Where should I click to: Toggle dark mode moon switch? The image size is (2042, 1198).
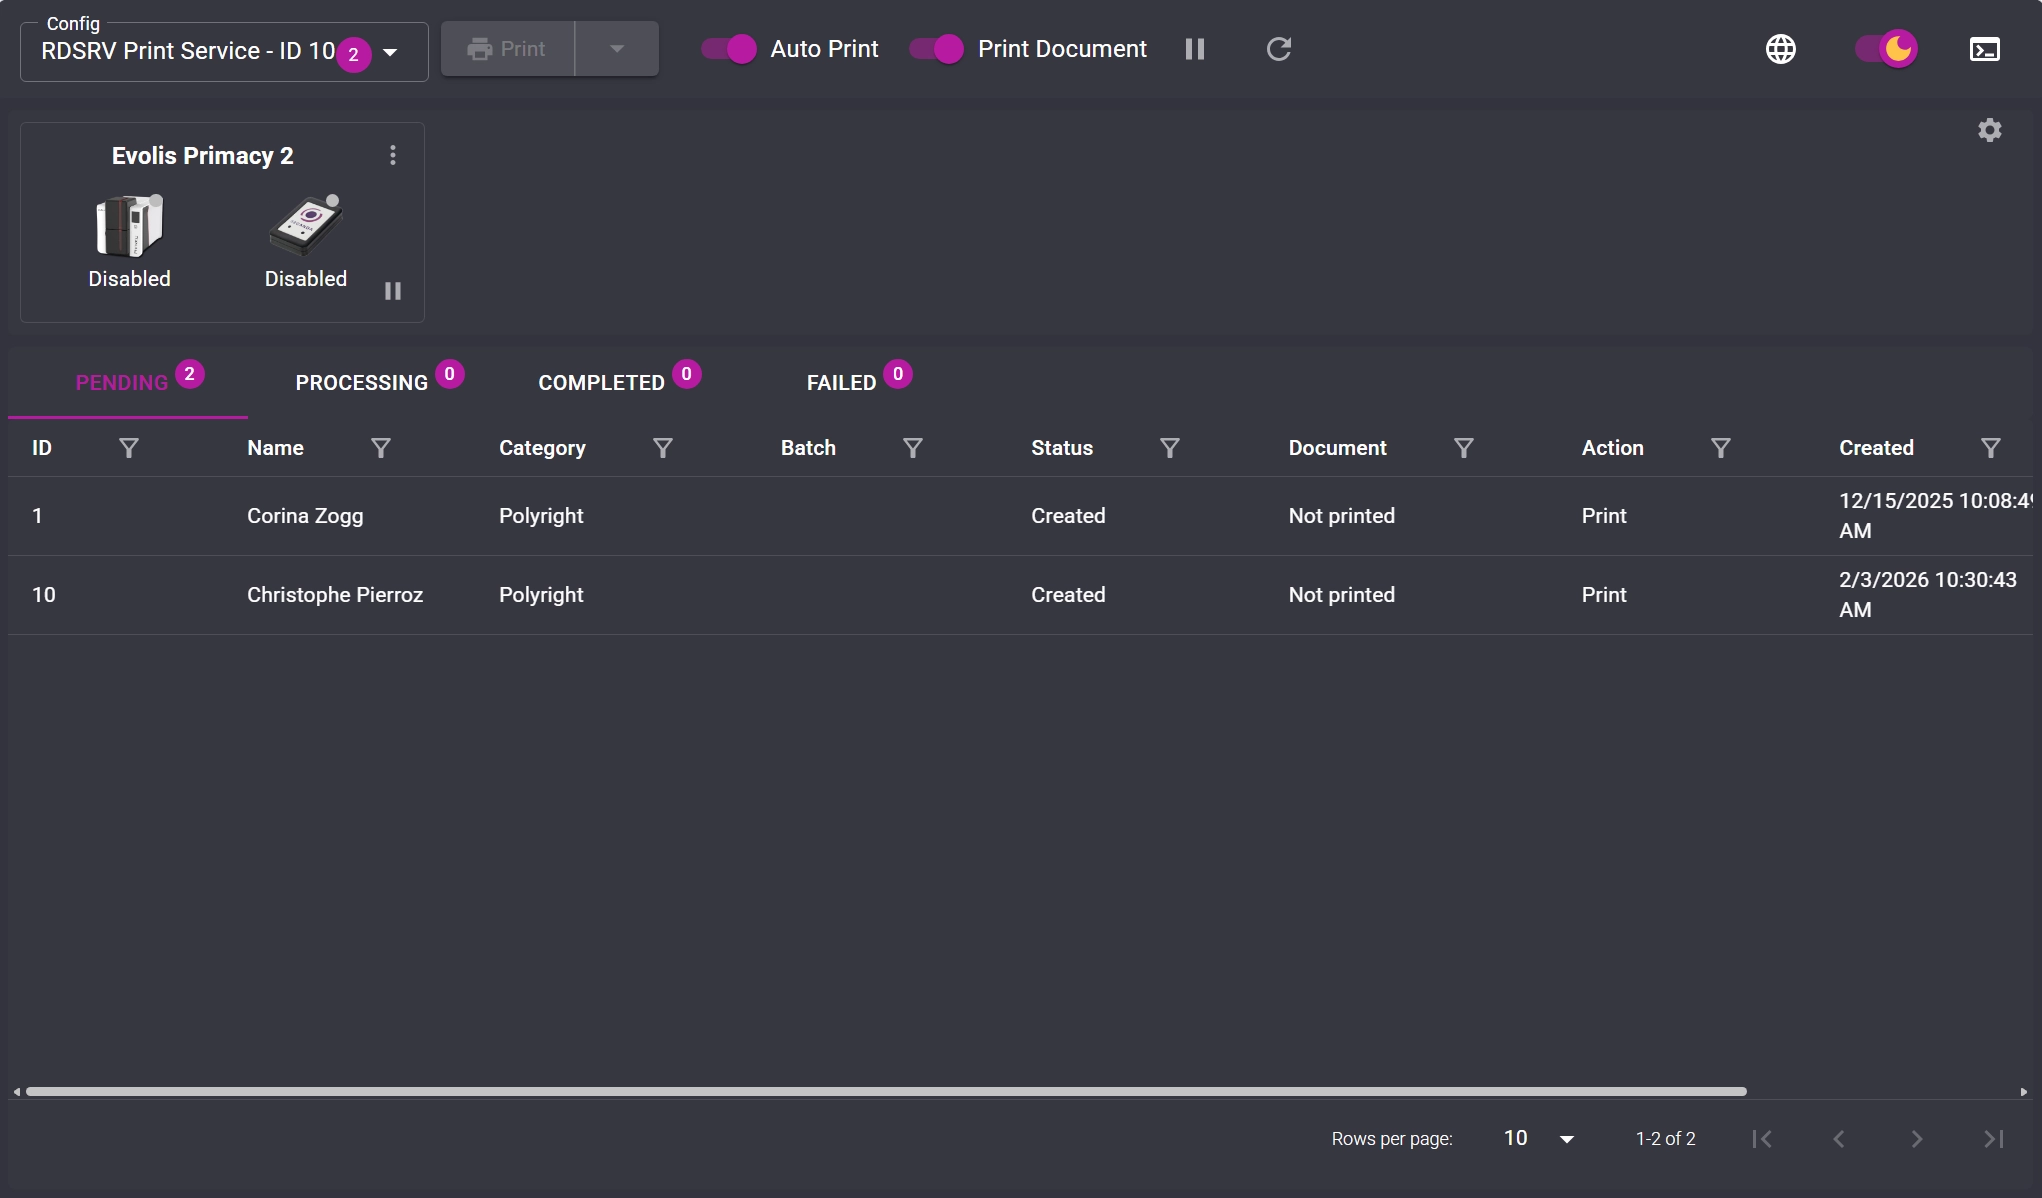(x=1886, y=49)
